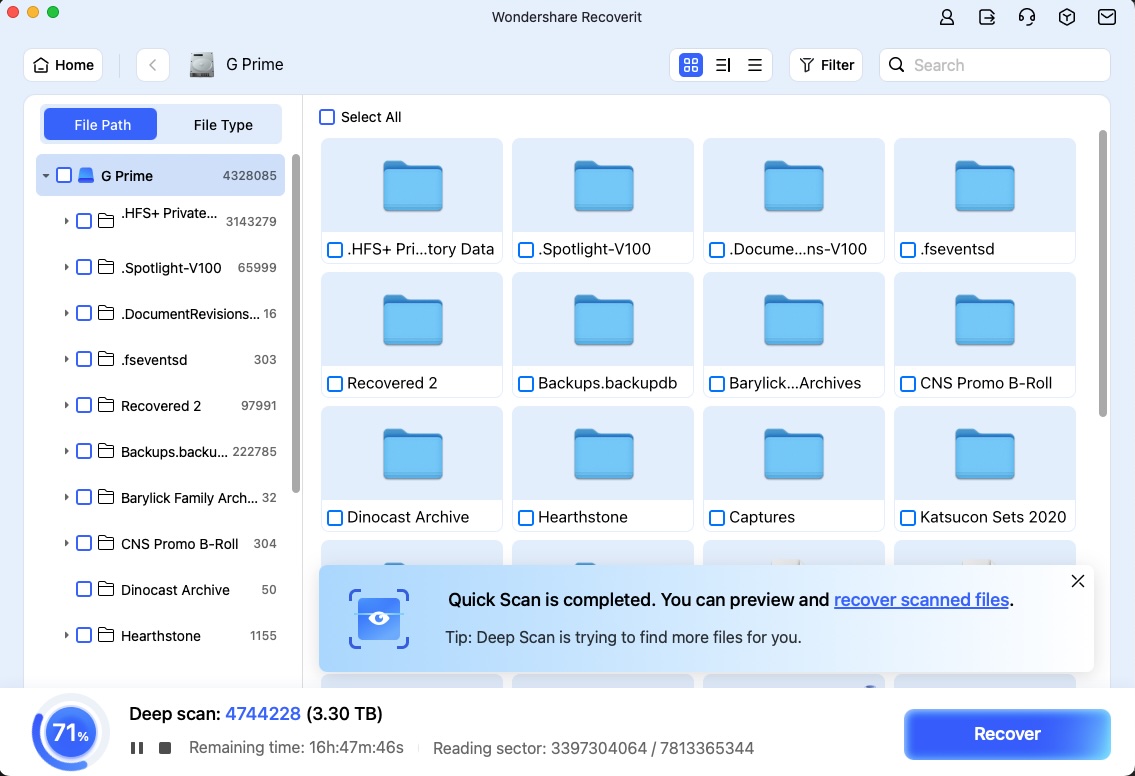The height and width of the screenshot is (776, 1135).
Task: Expand the .Spotlight-V100 tree folder
Action: click(x=66, y=268)
